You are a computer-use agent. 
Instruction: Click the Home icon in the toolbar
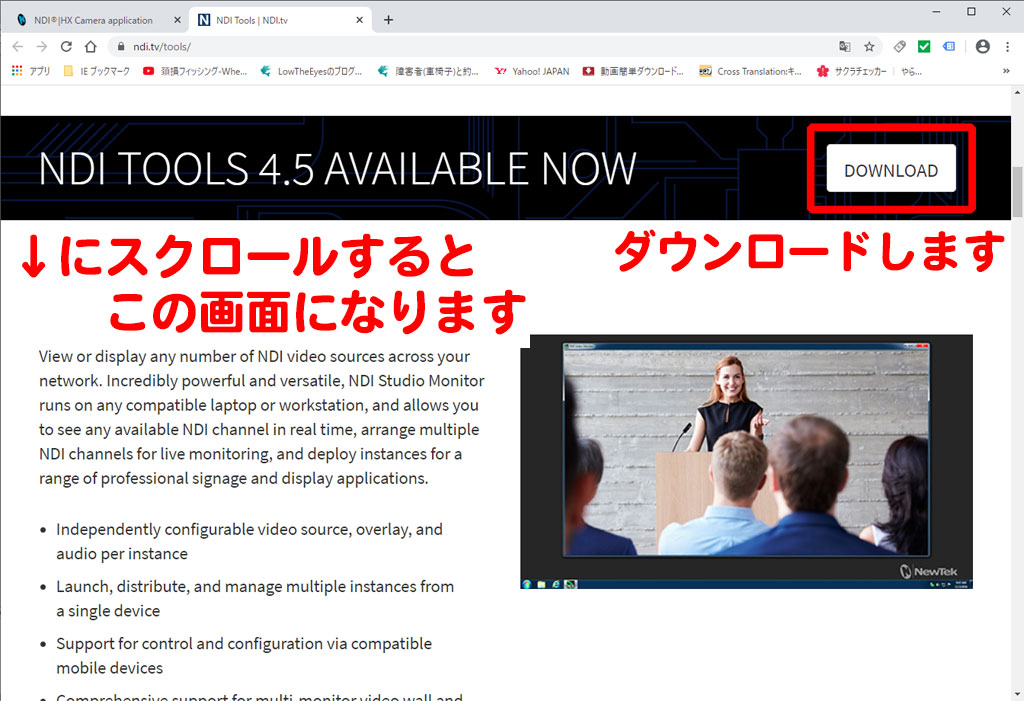click(91, 46)
